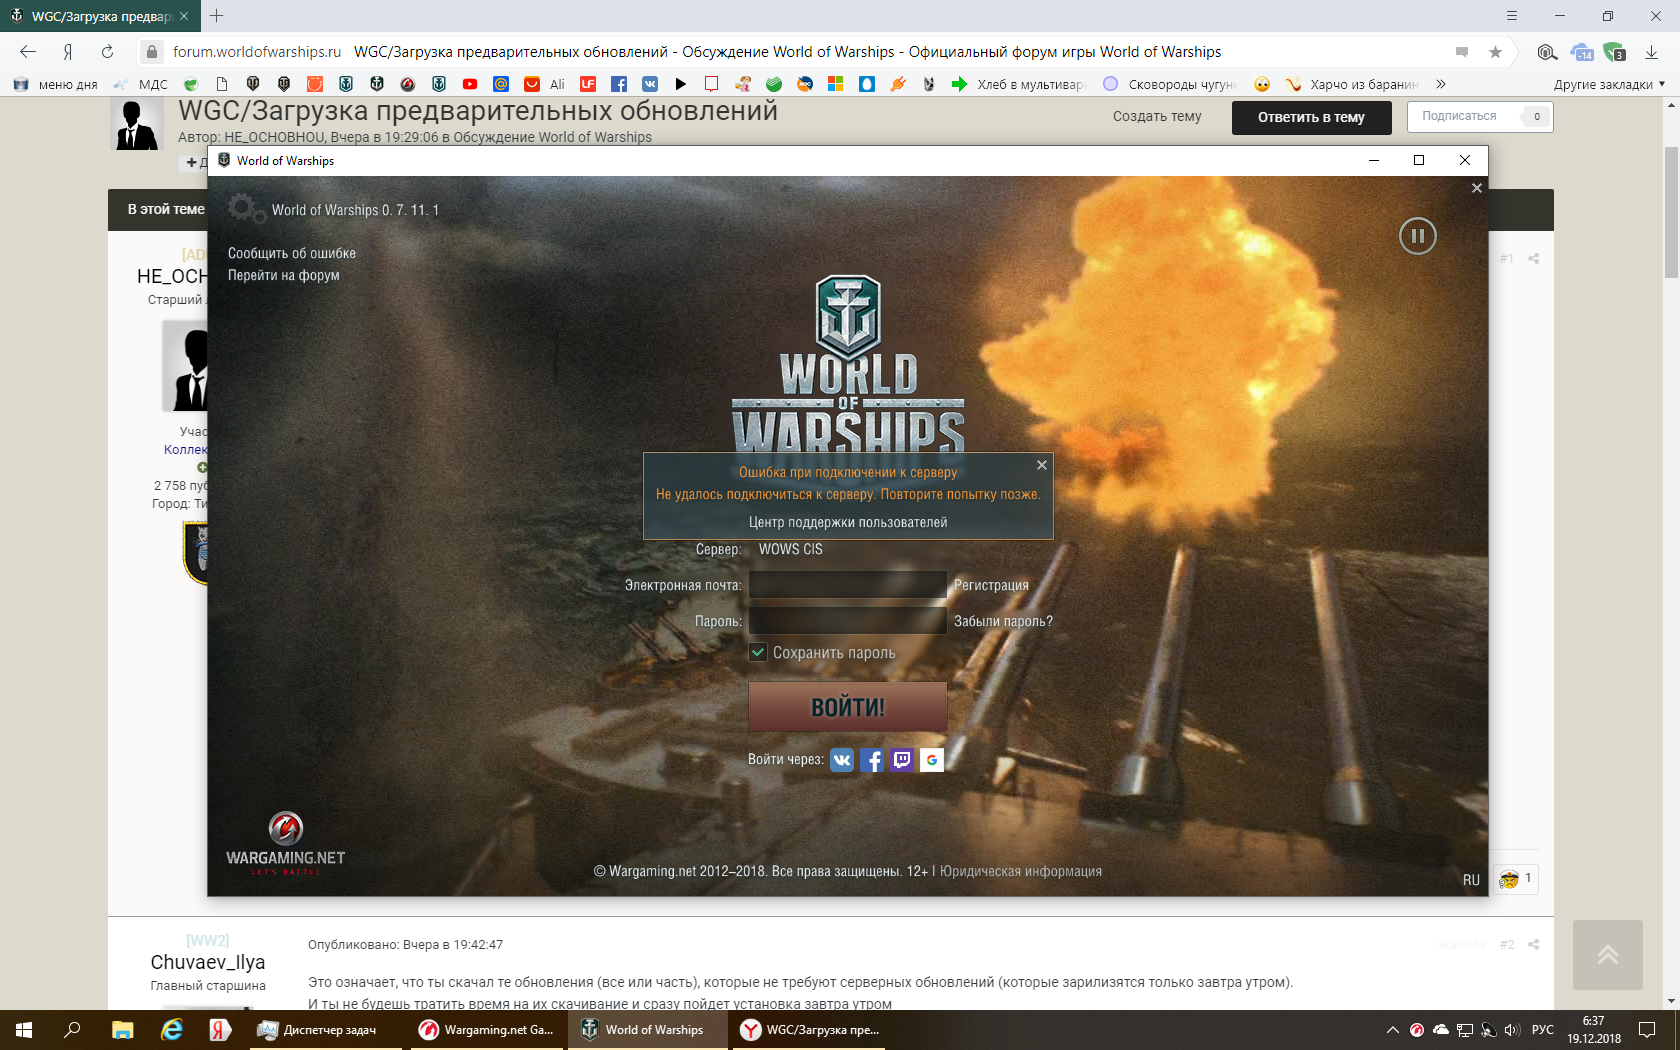Log in via Google icon
Image resolution: width=1680 pixels, height=1050 pixels.
(x=932, y=760)
